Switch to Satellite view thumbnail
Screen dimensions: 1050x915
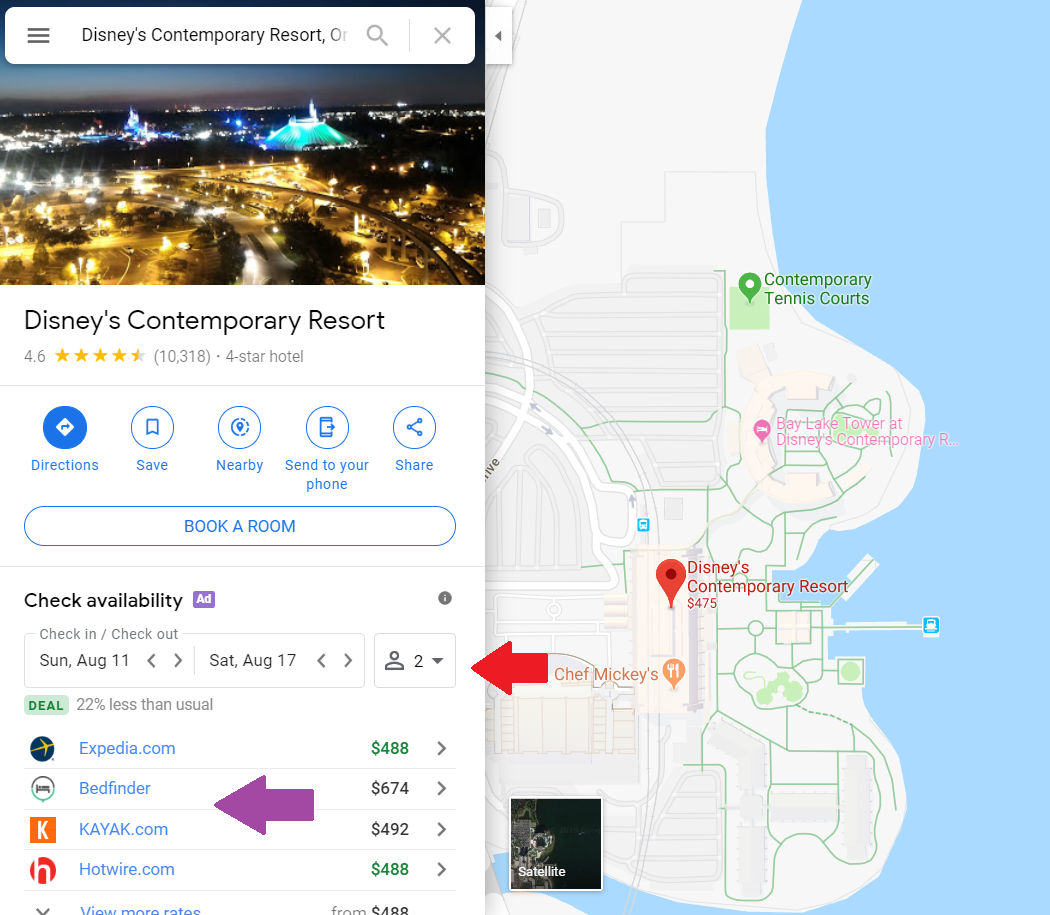coord(556,844)
